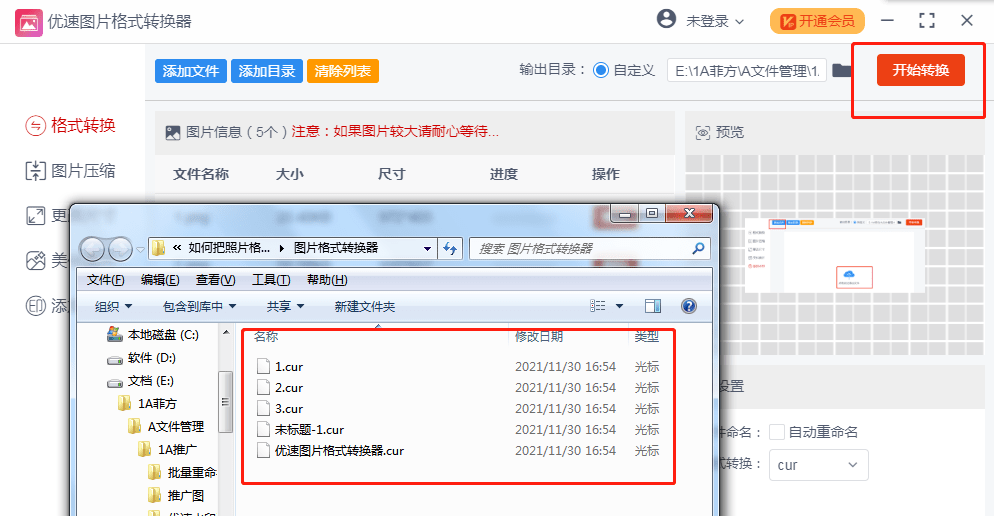Open the 共享 dropdown
Image resolution: width=994 pixels, height=516 pixels.
285,307
